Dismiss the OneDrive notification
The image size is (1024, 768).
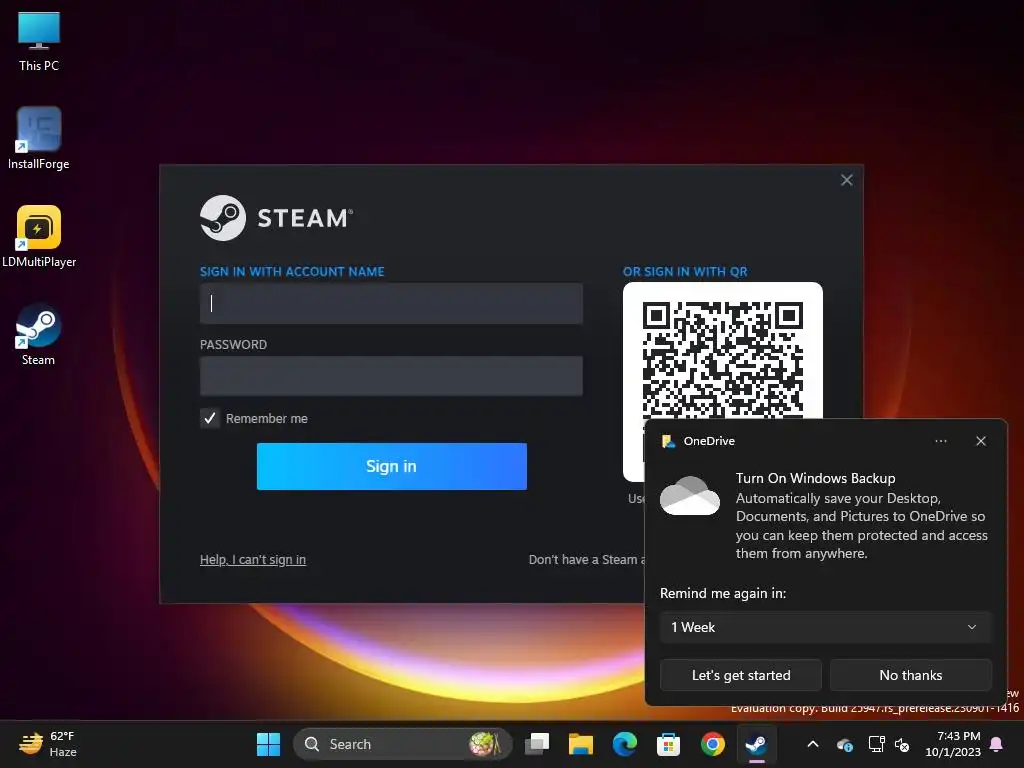(981, 441)
